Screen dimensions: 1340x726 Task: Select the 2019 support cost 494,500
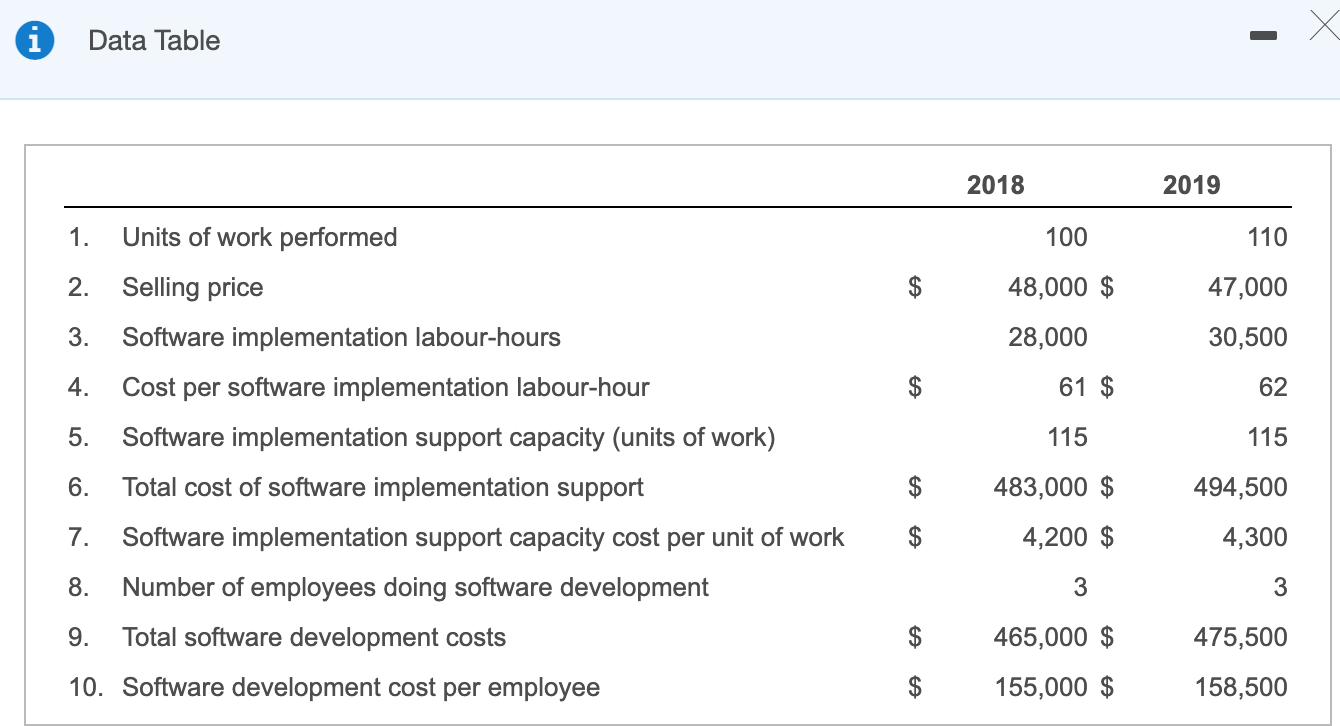[x=1241, y=487]
